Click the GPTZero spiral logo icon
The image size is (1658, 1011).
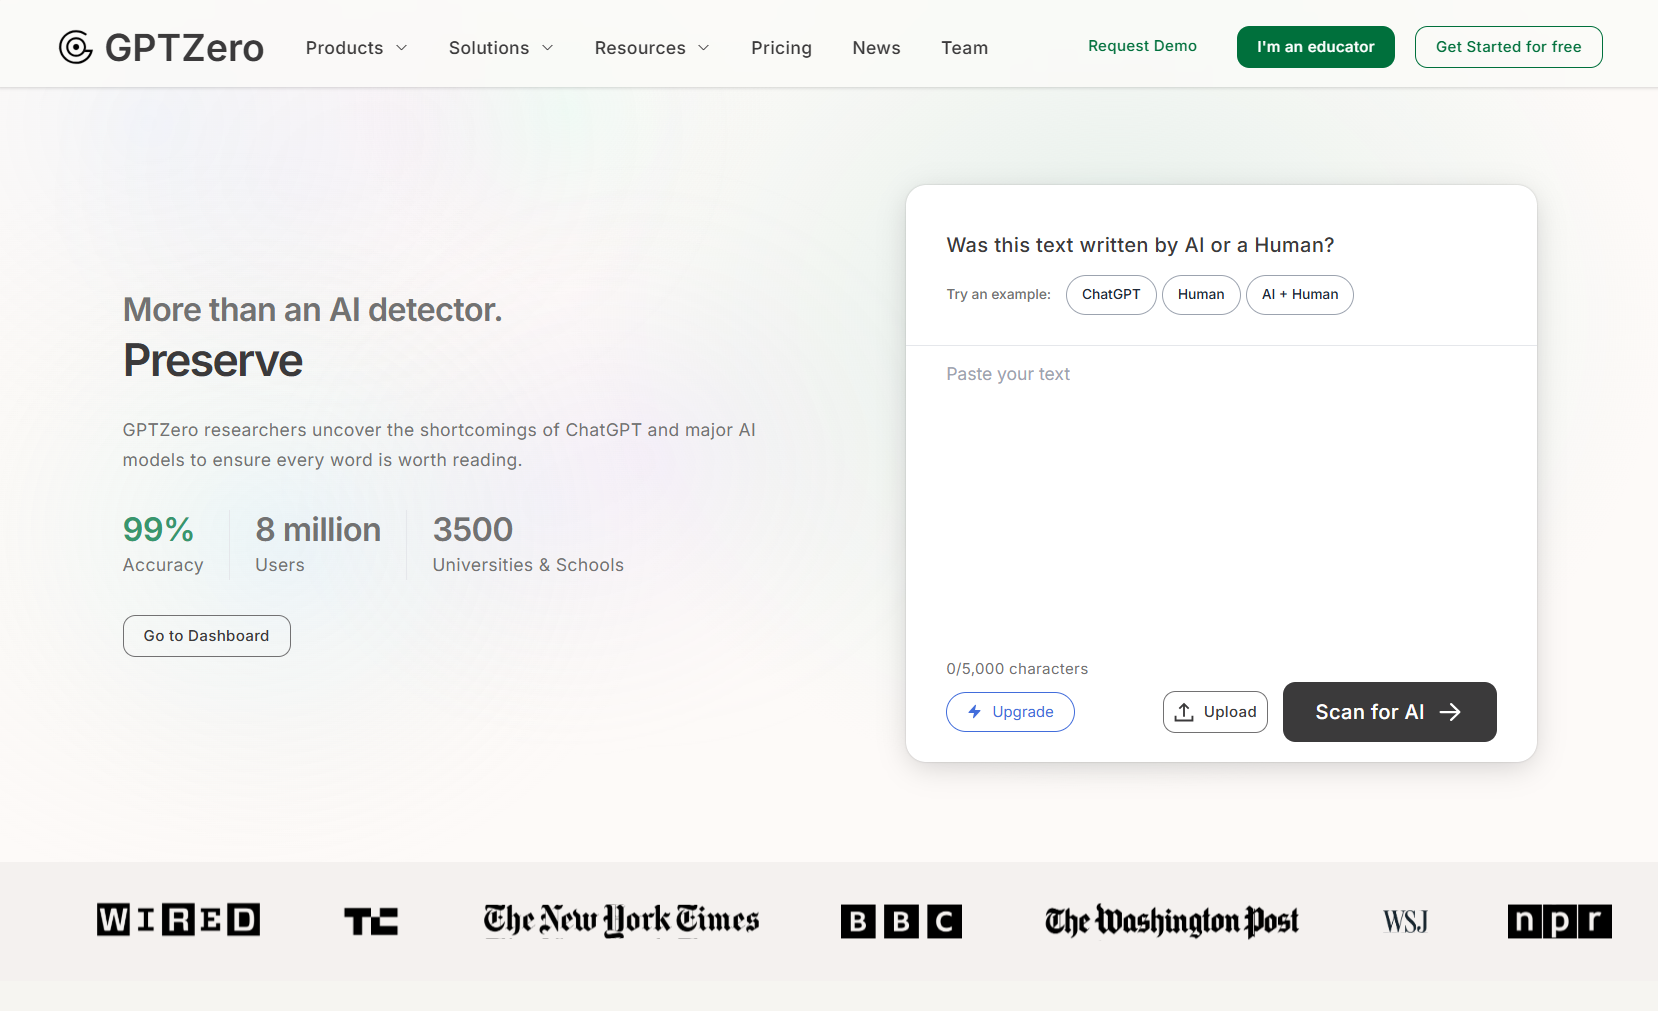pos(75,47)
